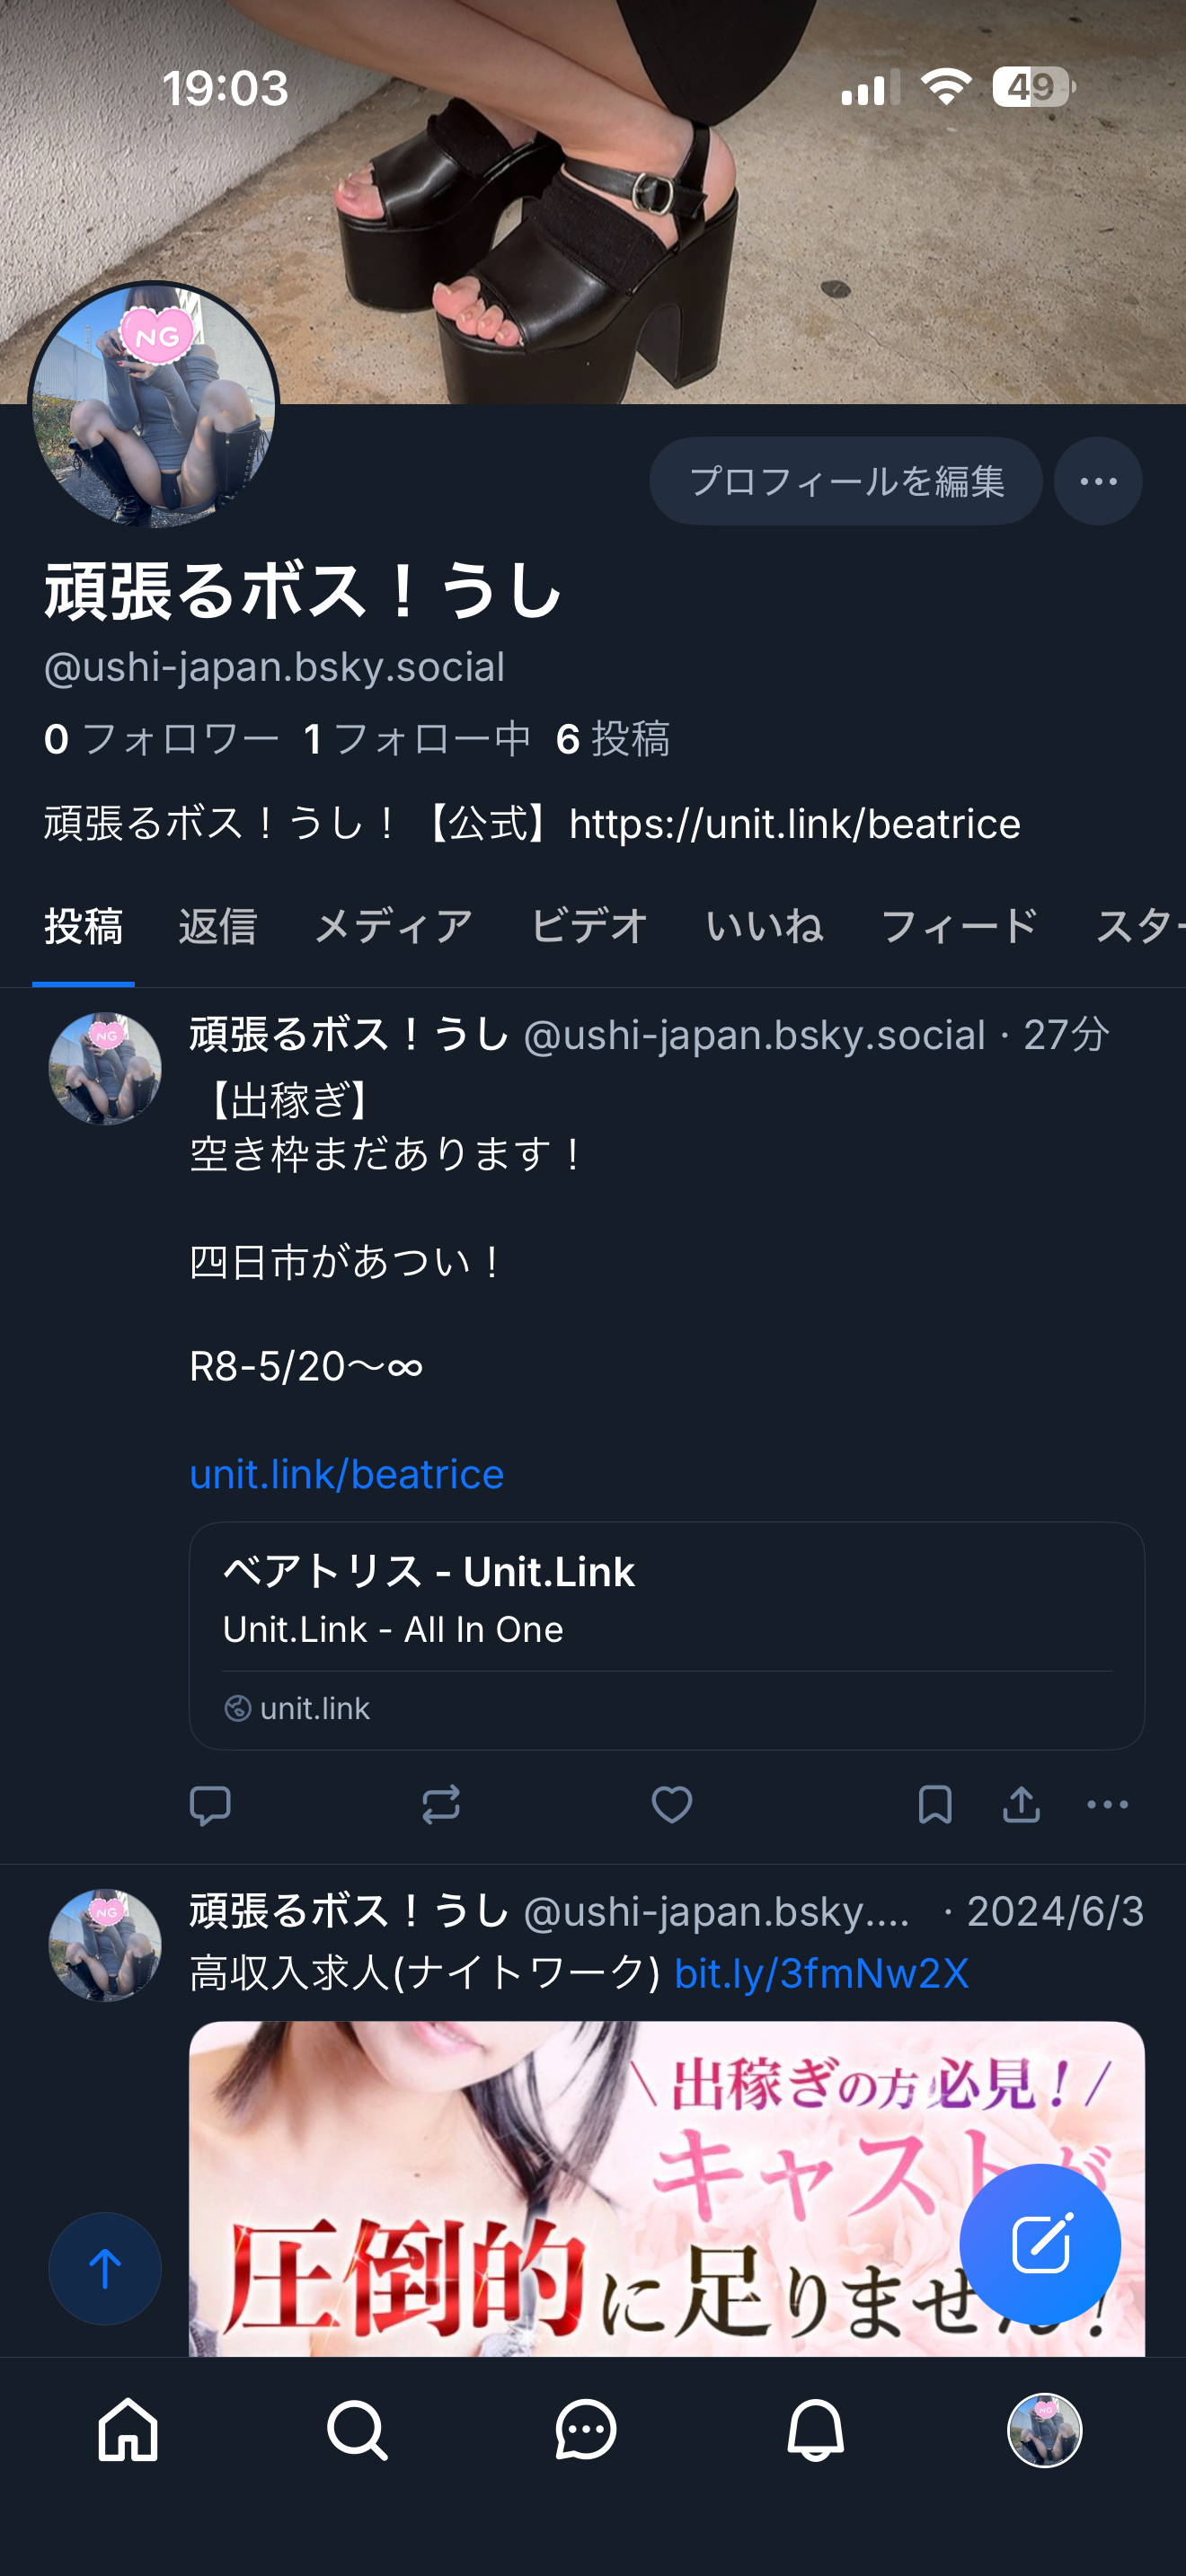Open profile more options menu
The height and width of the screenshot is (2576, 1186).
(x=1098, y=481)
